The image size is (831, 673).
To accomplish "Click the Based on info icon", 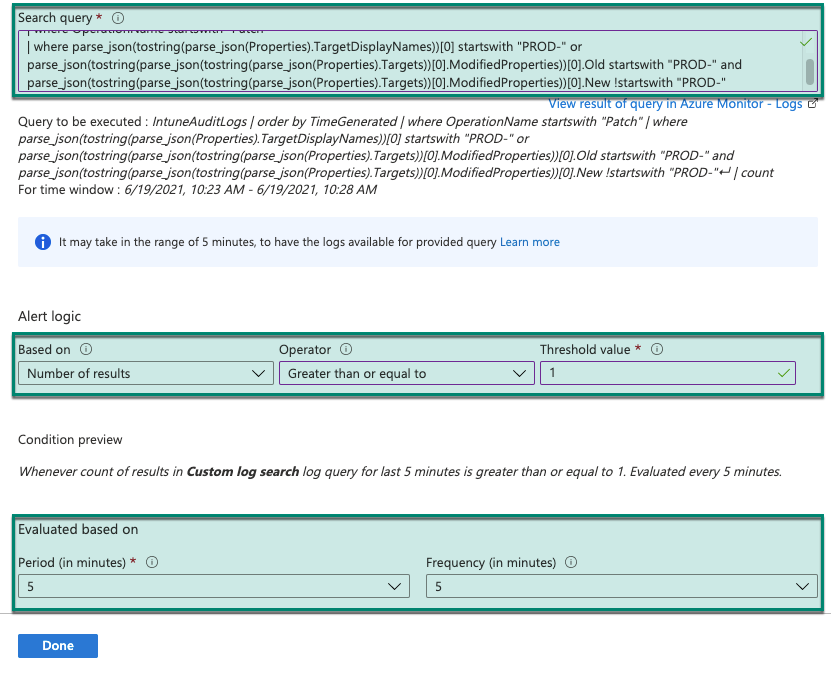I will (x=86, y=349).
